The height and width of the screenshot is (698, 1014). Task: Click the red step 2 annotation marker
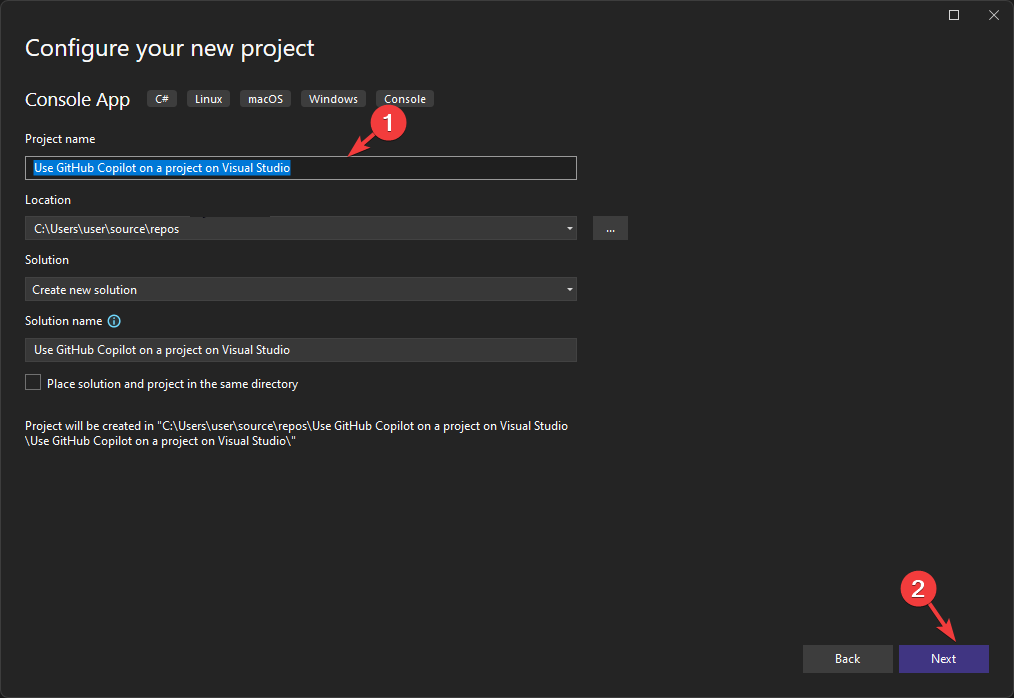[x=920, y=587]
